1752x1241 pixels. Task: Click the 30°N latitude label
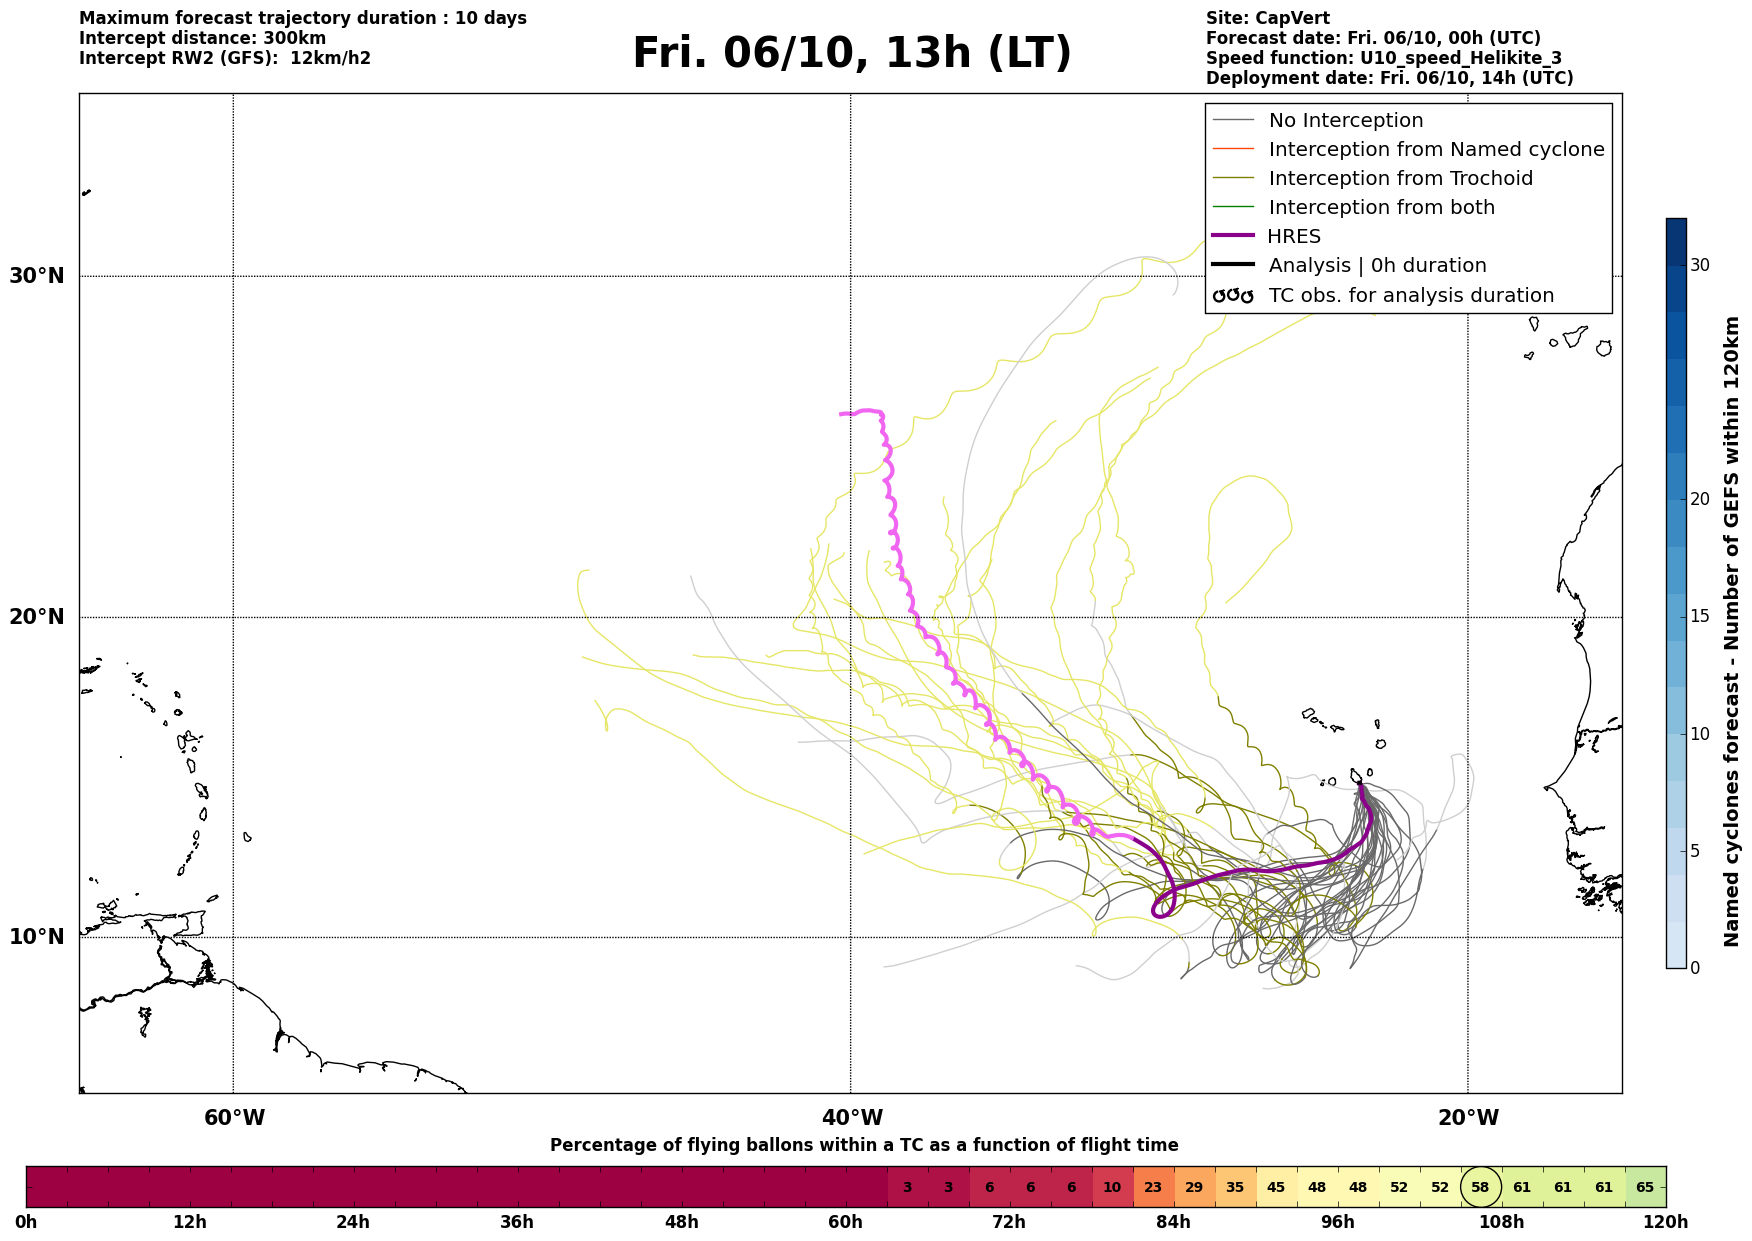tap(37, 275)
